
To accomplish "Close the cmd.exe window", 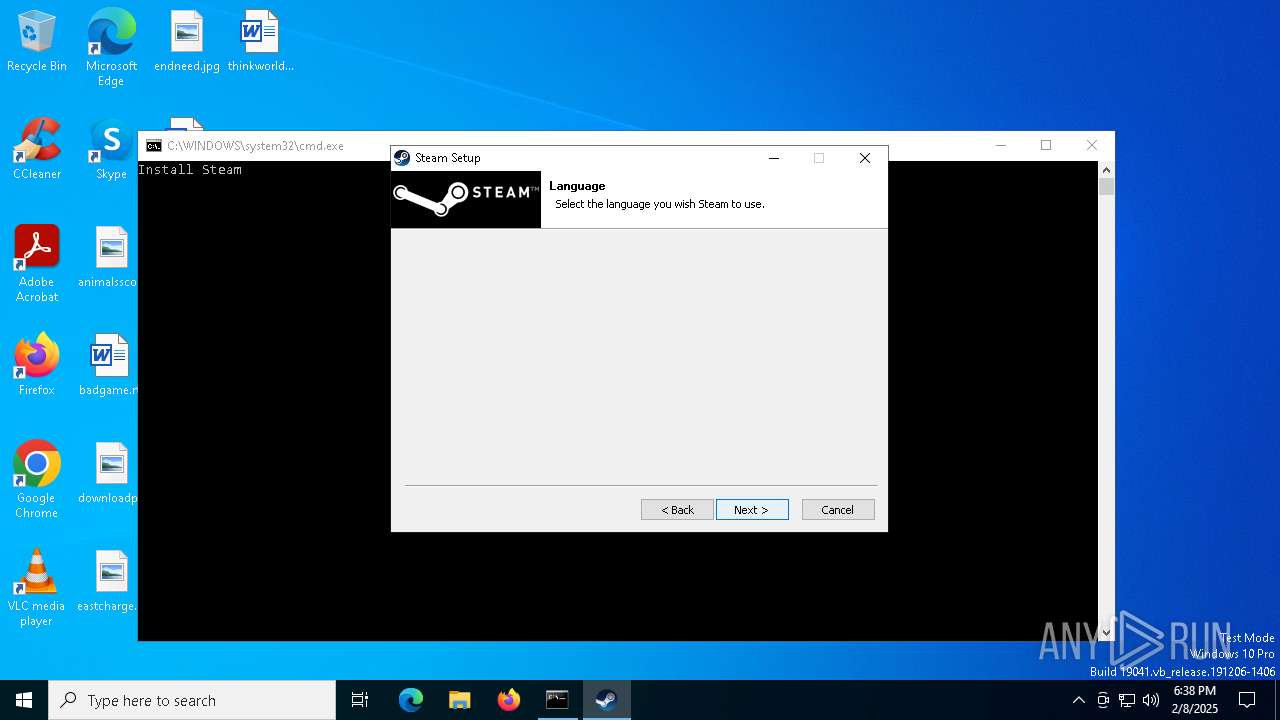I will [x=1092, y=146].
